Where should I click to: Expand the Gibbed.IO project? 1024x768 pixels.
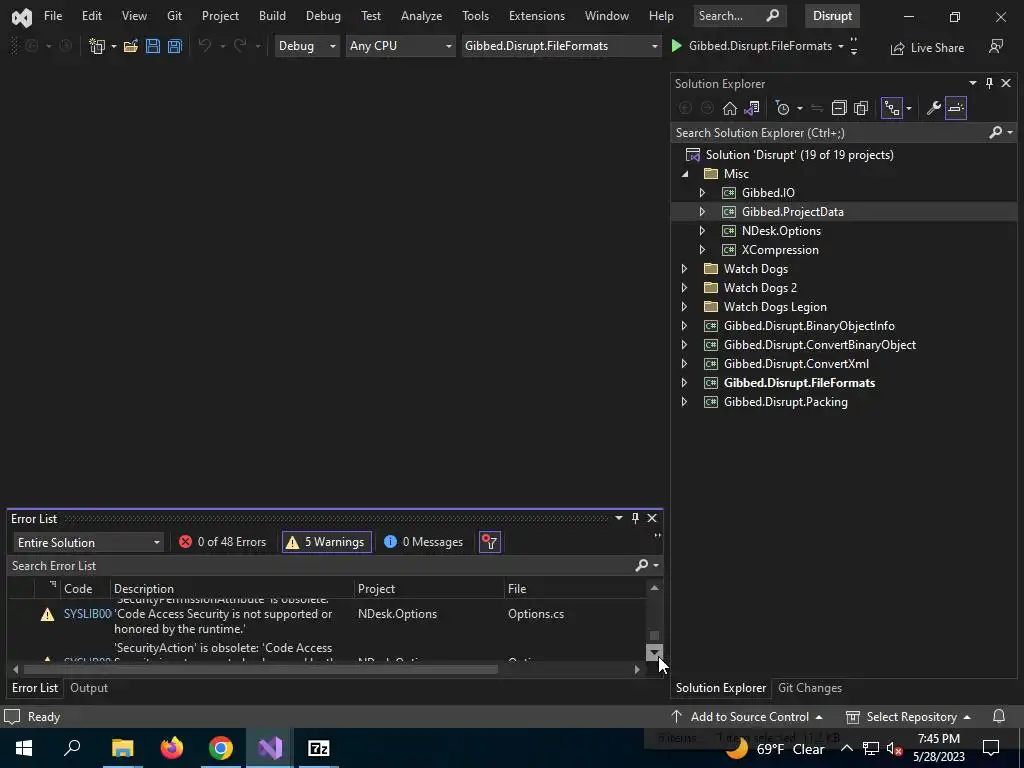(702, 193)
